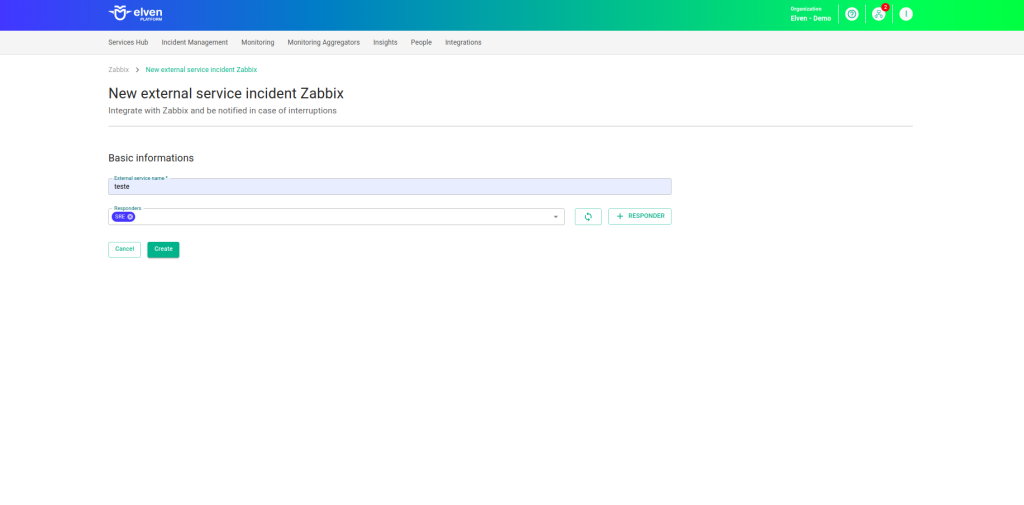Navigate to the Integrations menu

click(463, 43)
